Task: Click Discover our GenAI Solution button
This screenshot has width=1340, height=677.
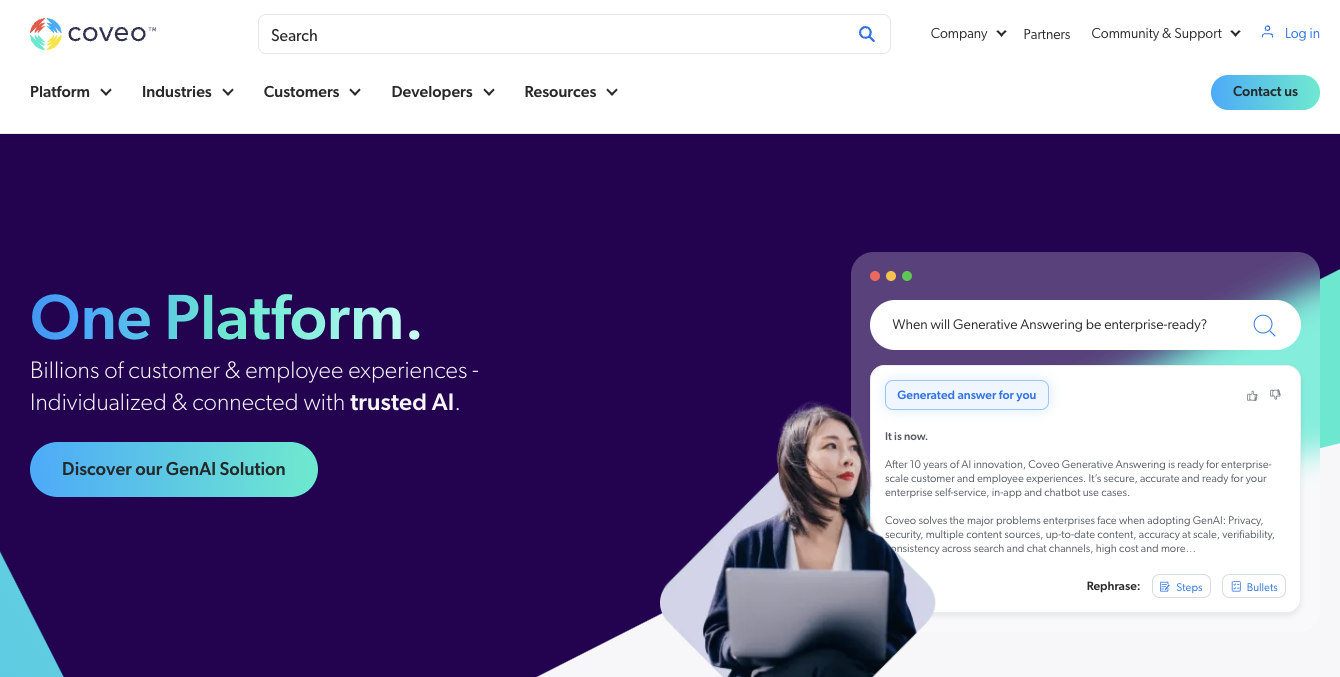Action: (174, 469)
